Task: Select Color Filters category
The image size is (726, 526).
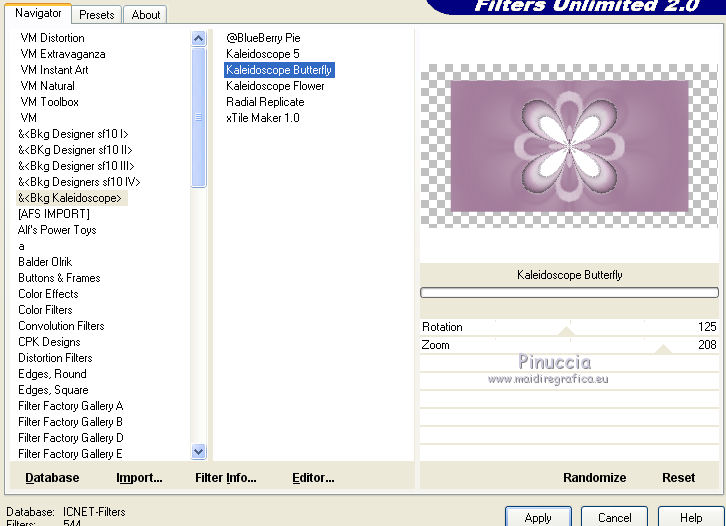Action: click(45, 310)
